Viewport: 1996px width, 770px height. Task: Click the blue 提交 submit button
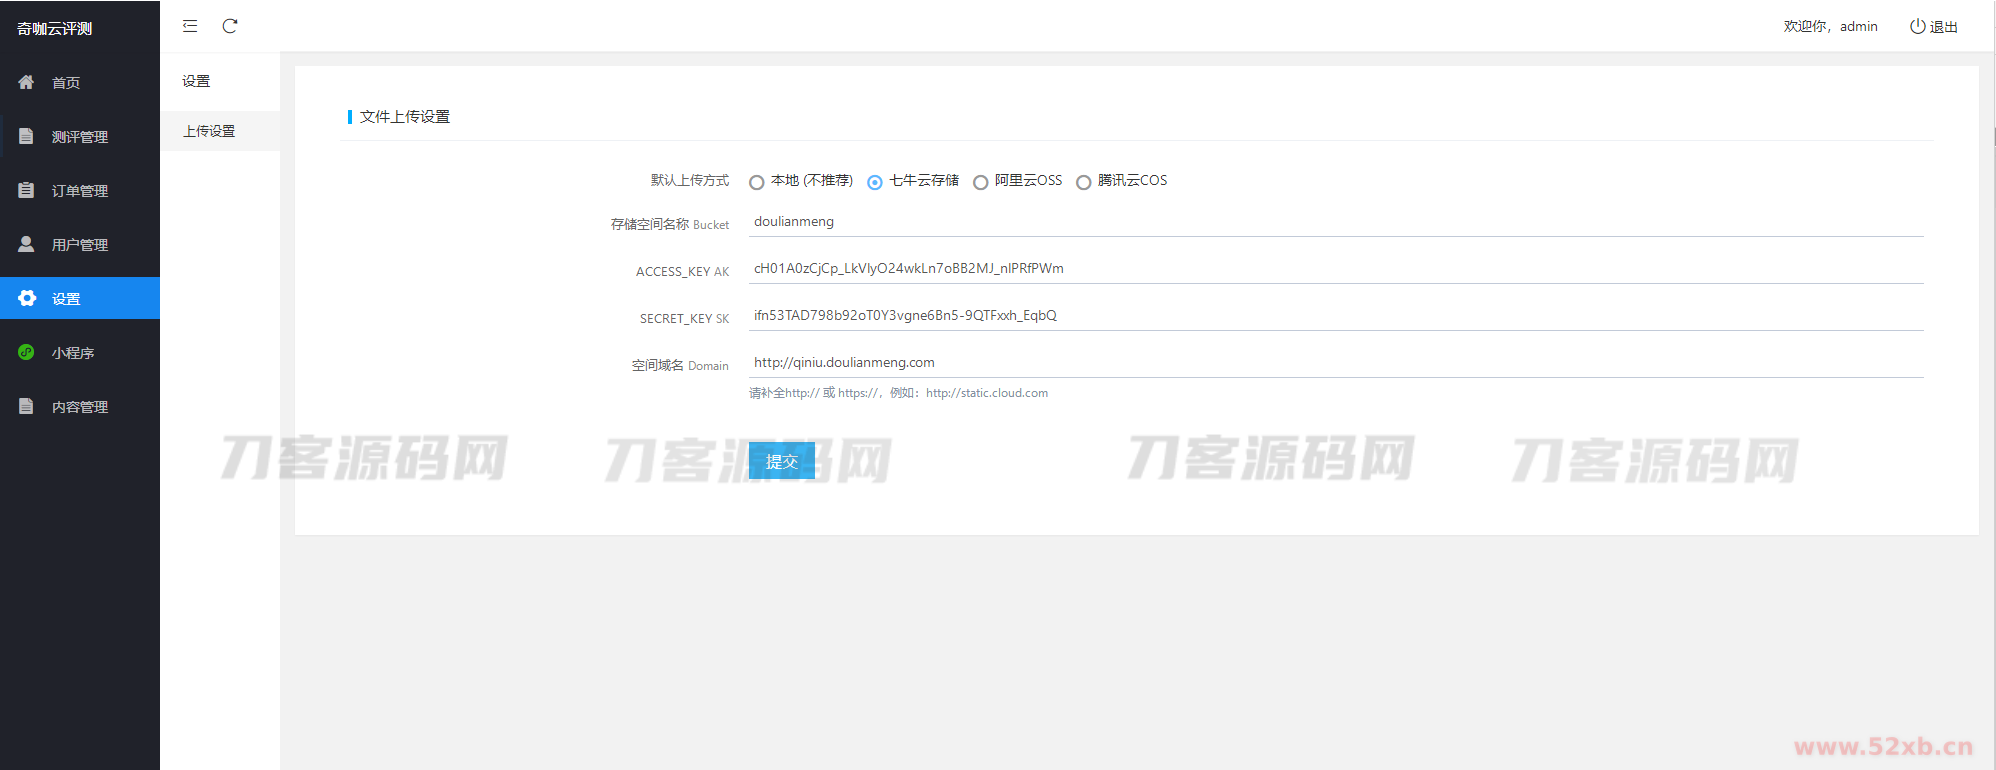point(781,461)
